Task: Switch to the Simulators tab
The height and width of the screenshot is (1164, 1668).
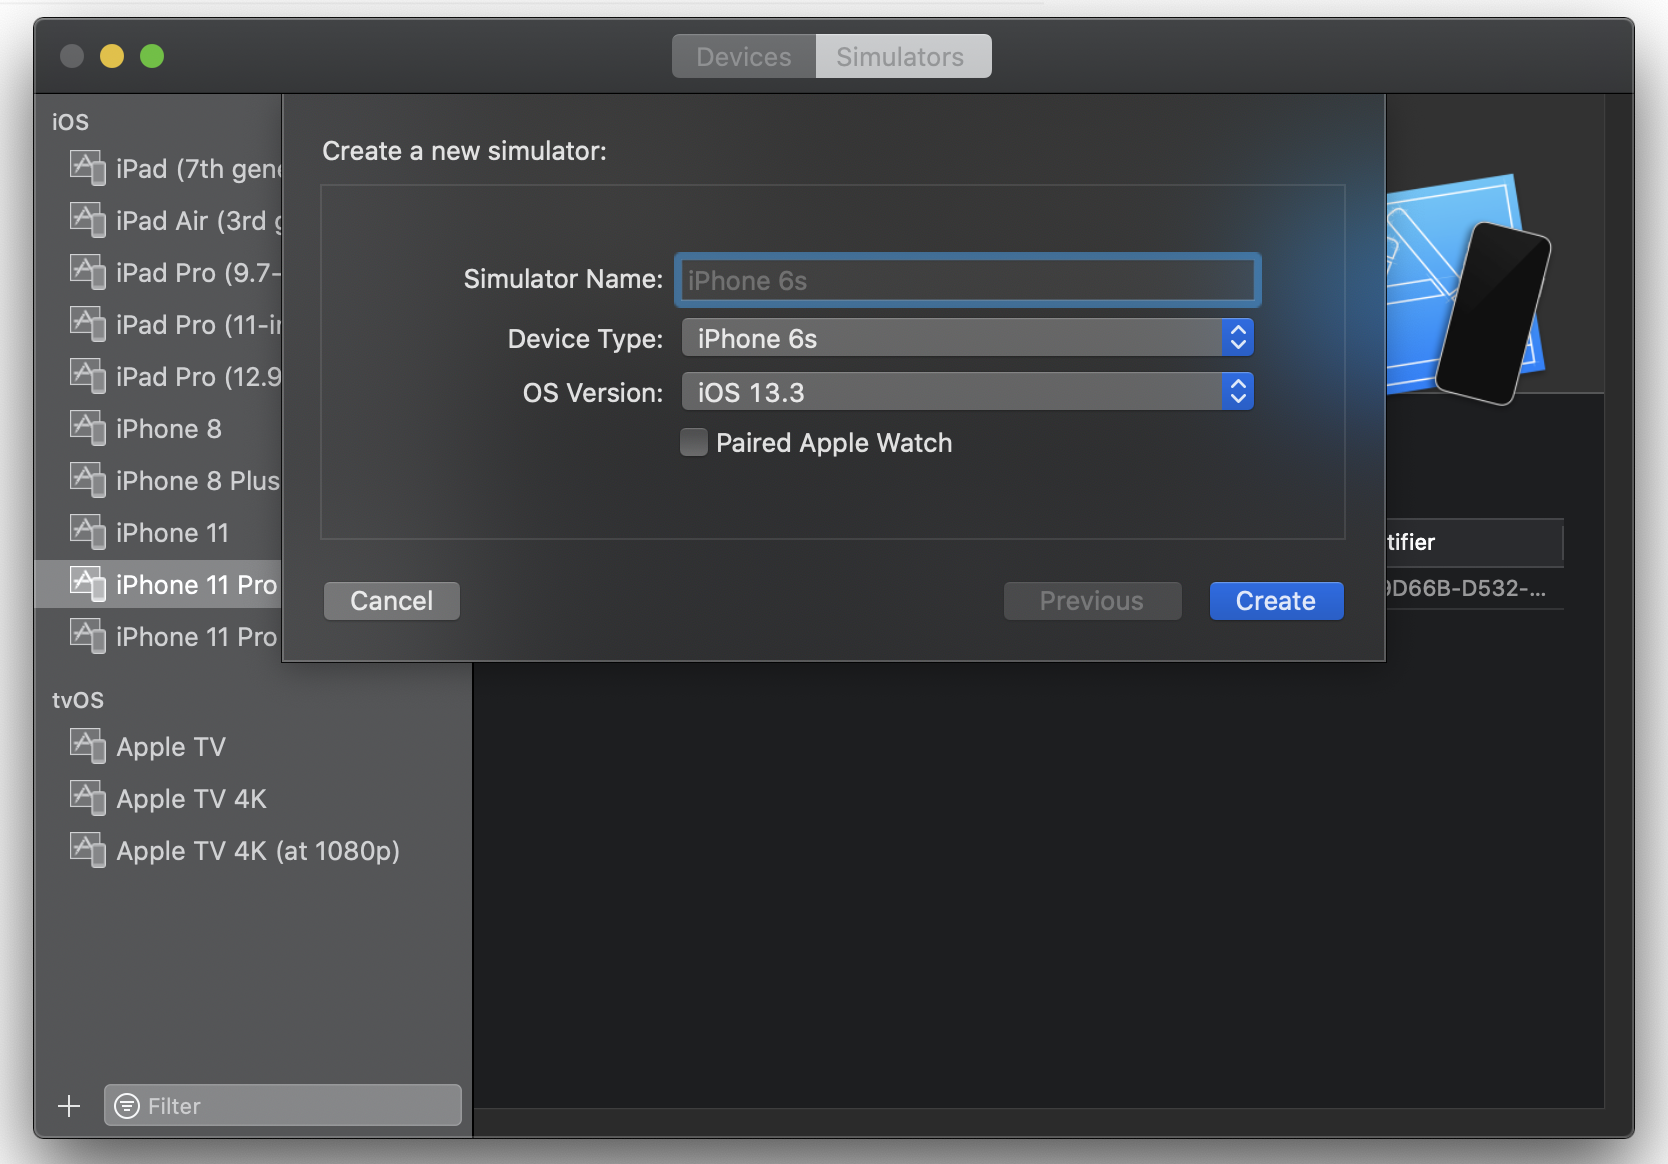Action: 903,56
